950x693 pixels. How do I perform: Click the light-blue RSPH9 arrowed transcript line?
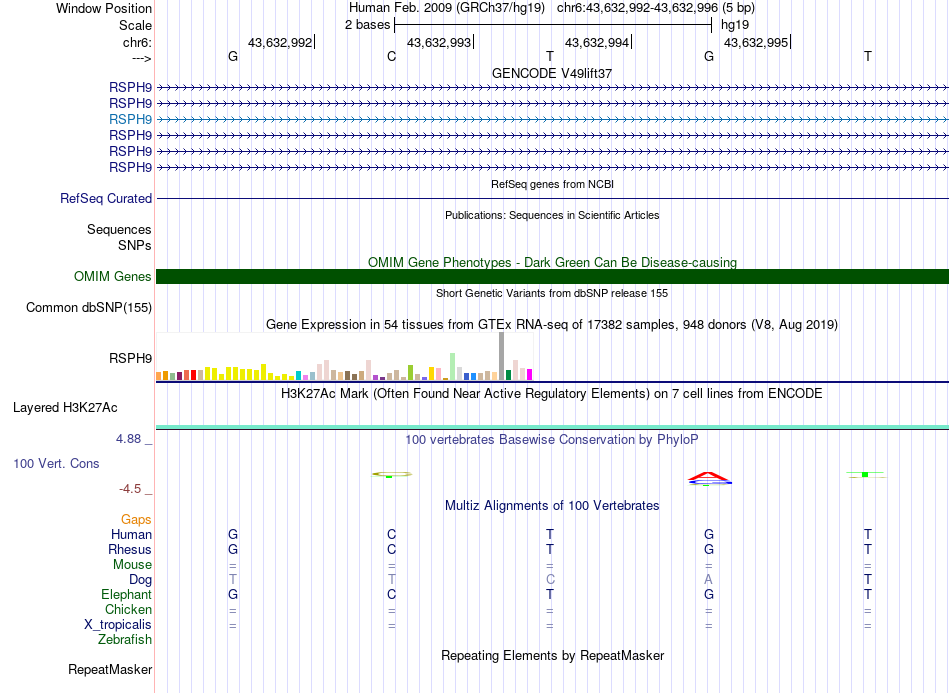point(552,119)
